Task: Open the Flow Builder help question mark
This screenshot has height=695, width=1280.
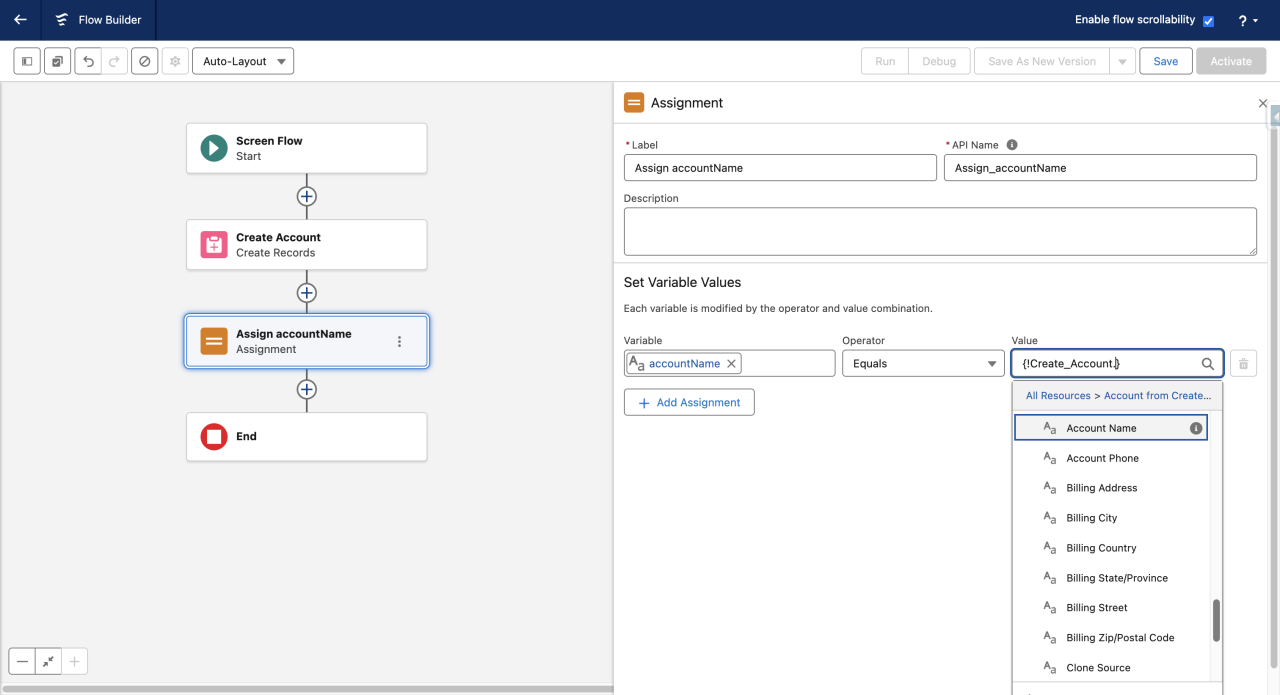Action: pos(1243,19)
